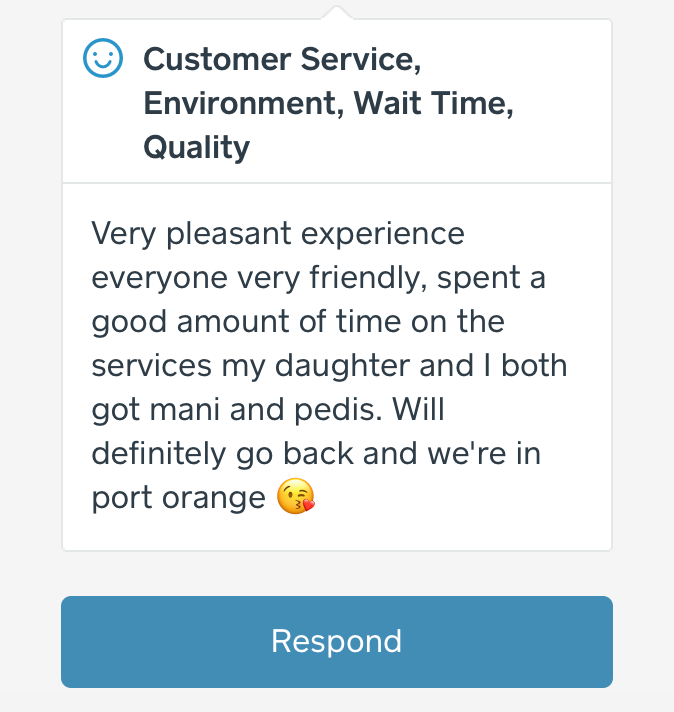Screen dimensions: 674x712
Task: Select the "Customer Service," heading line
Action: pyautogui.click(x=282, y=60)
